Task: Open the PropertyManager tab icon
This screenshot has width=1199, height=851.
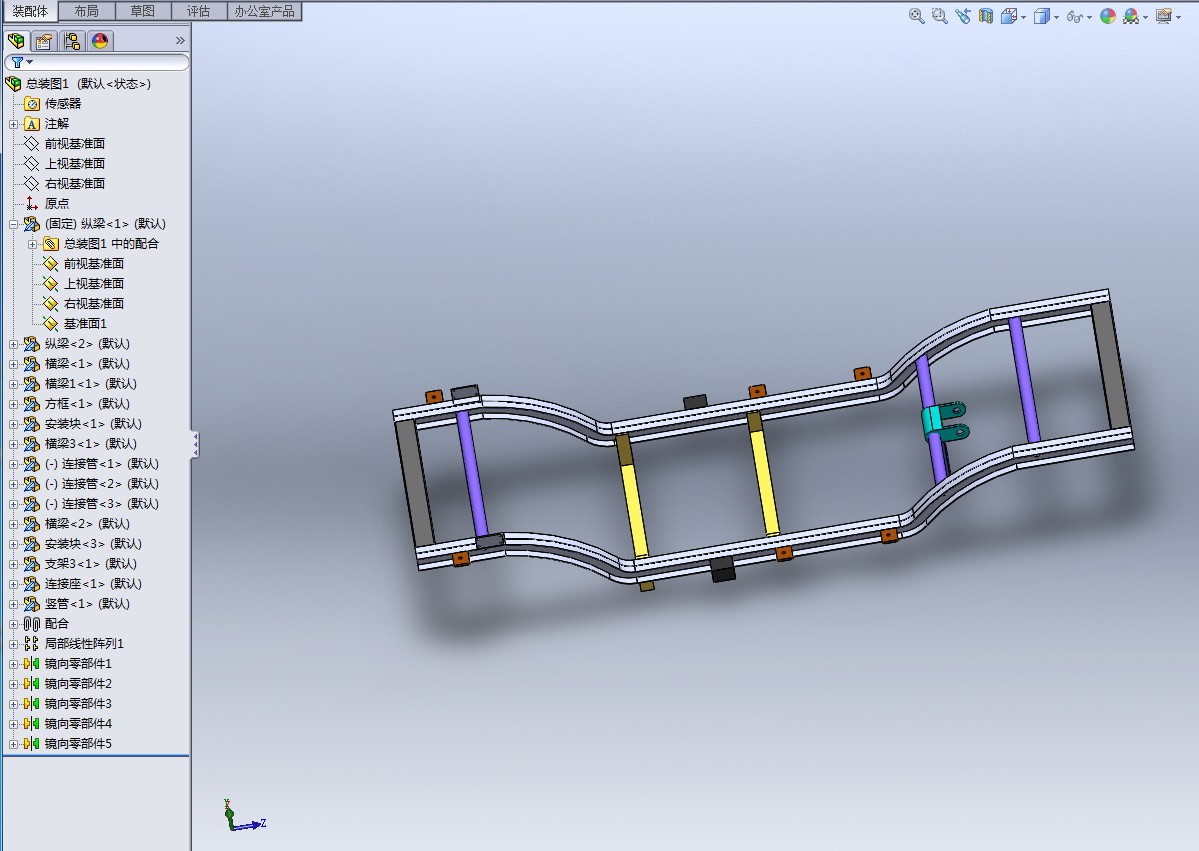Action: [44, 41]
